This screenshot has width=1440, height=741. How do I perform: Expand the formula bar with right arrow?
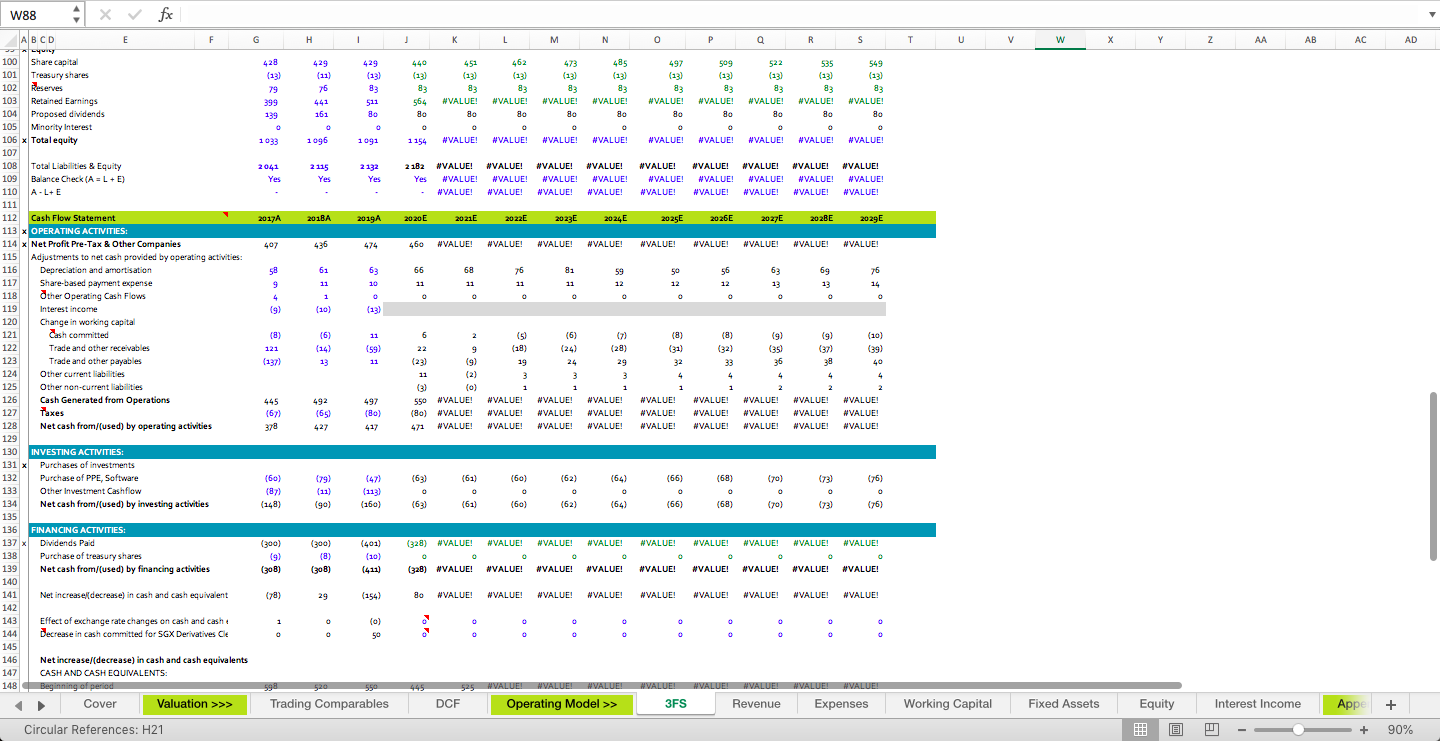[x=1431, y=14]
